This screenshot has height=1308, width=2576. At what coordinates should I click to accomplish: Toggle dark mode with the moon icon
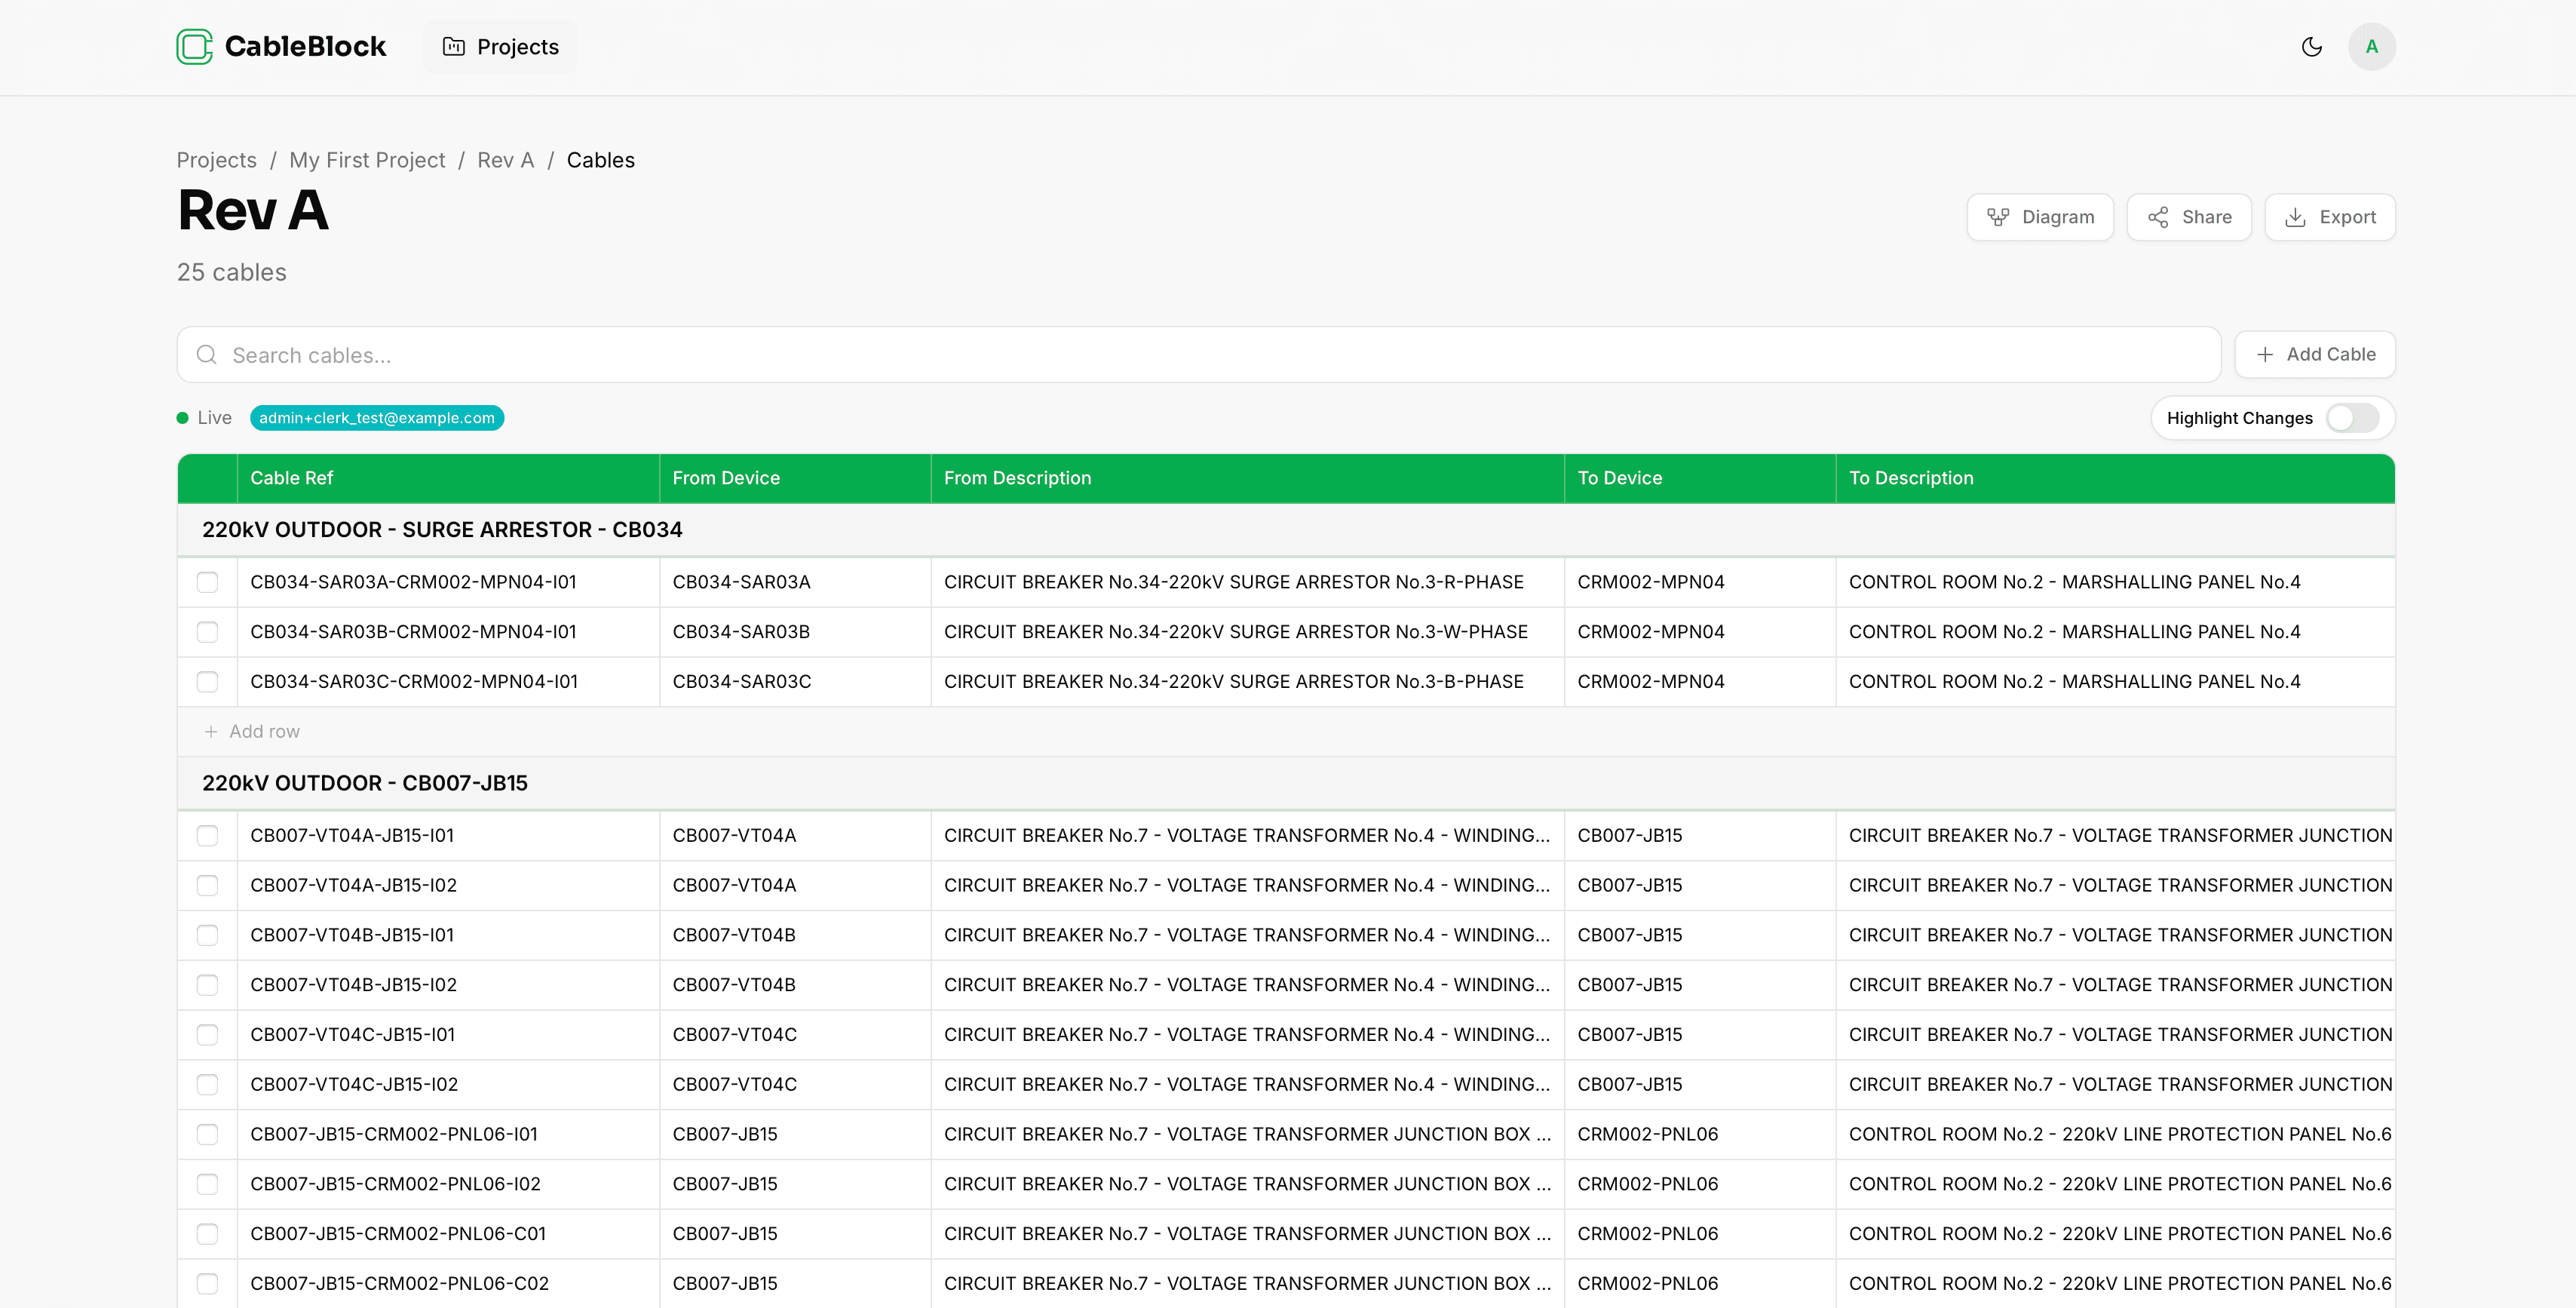[x=2311, y=46]
